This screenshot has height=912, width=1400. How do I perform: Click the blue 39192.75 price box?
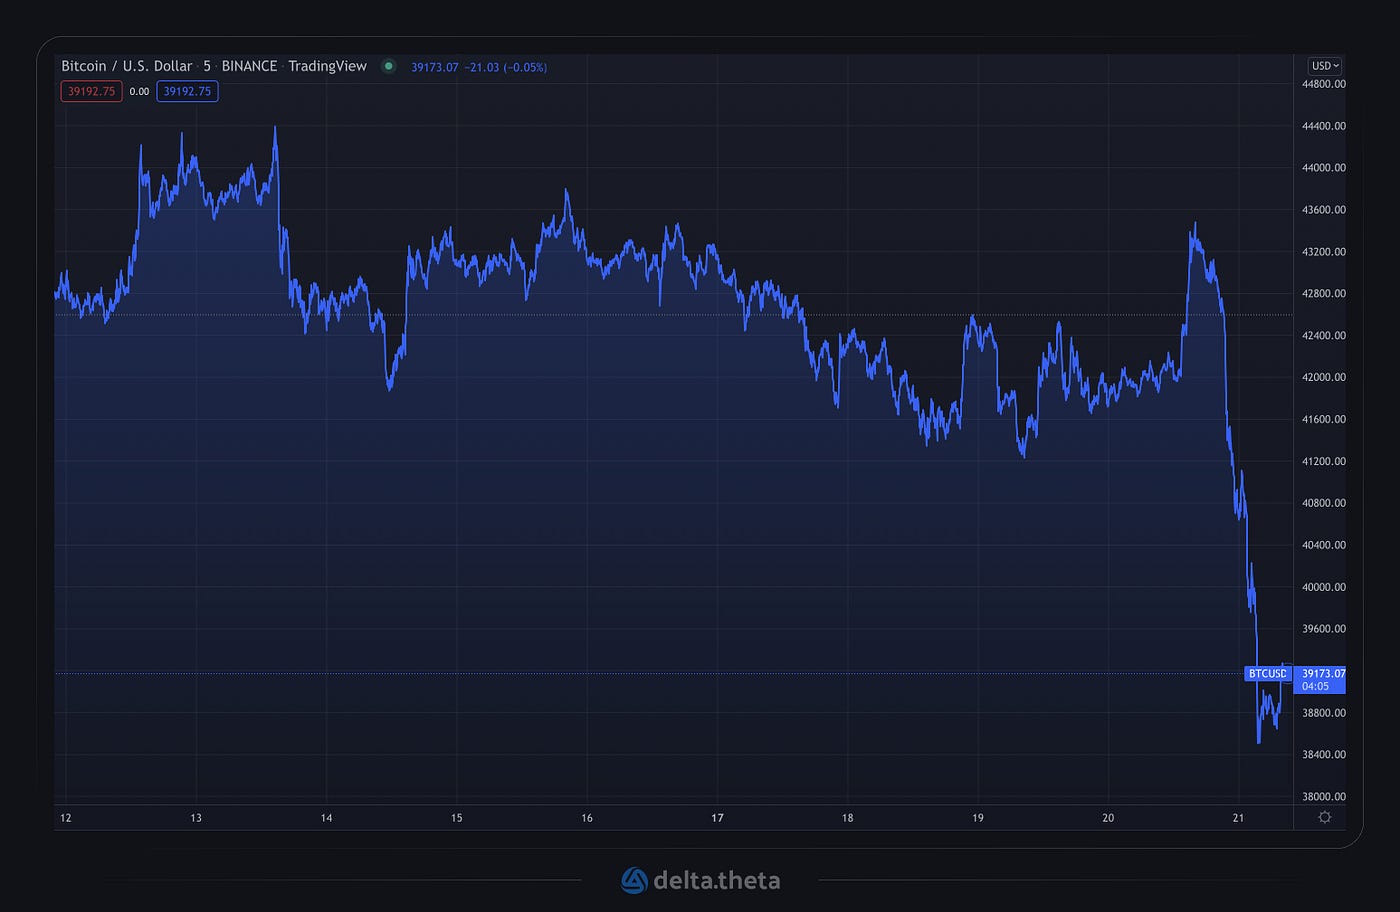pos(187,91)
